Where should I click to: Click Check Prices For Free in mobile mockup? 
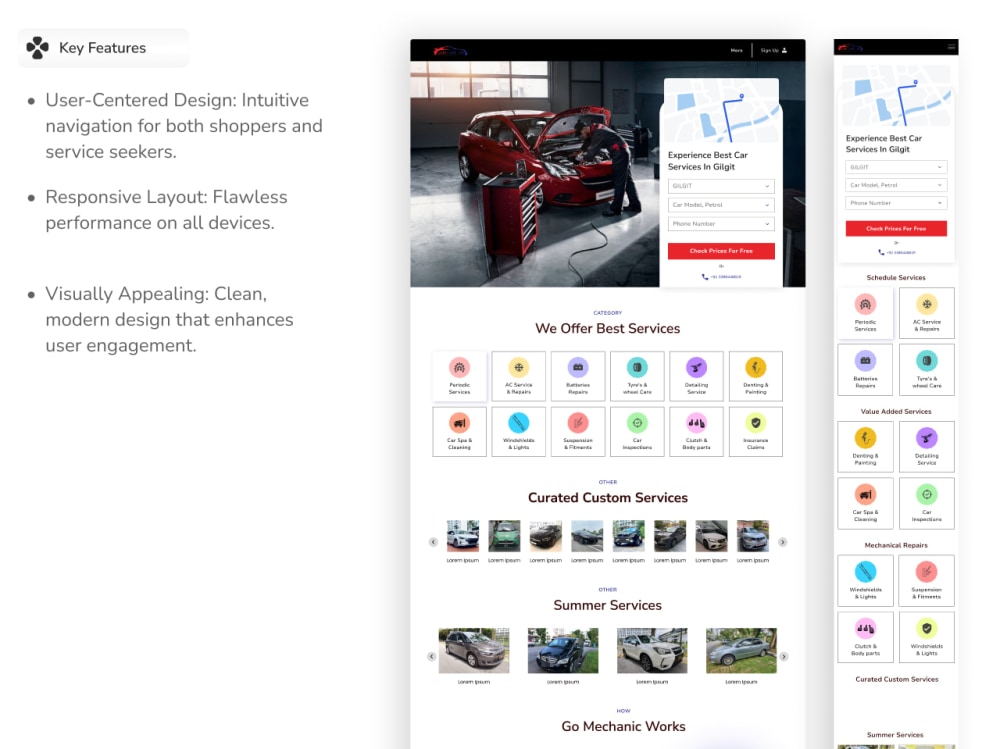tap(896, 228)
